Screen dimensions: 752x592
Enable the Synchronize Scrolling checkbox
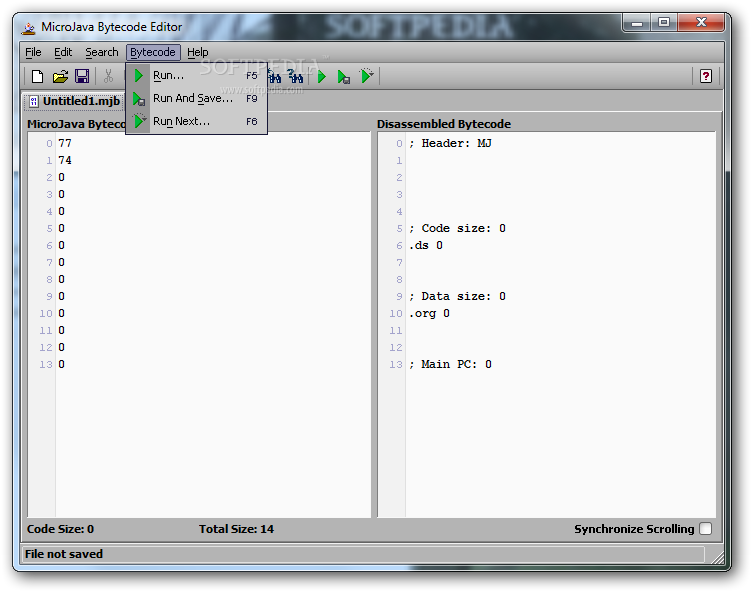click(x=705, y=529)
